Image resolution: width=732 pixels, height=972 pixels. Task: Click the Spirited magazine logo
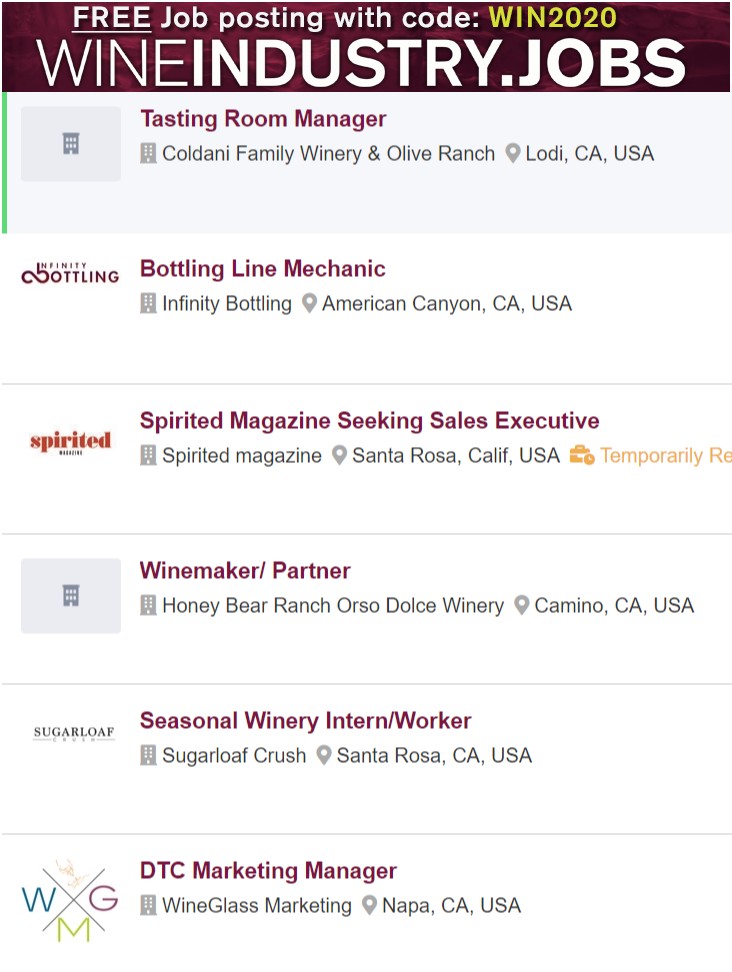70,441
